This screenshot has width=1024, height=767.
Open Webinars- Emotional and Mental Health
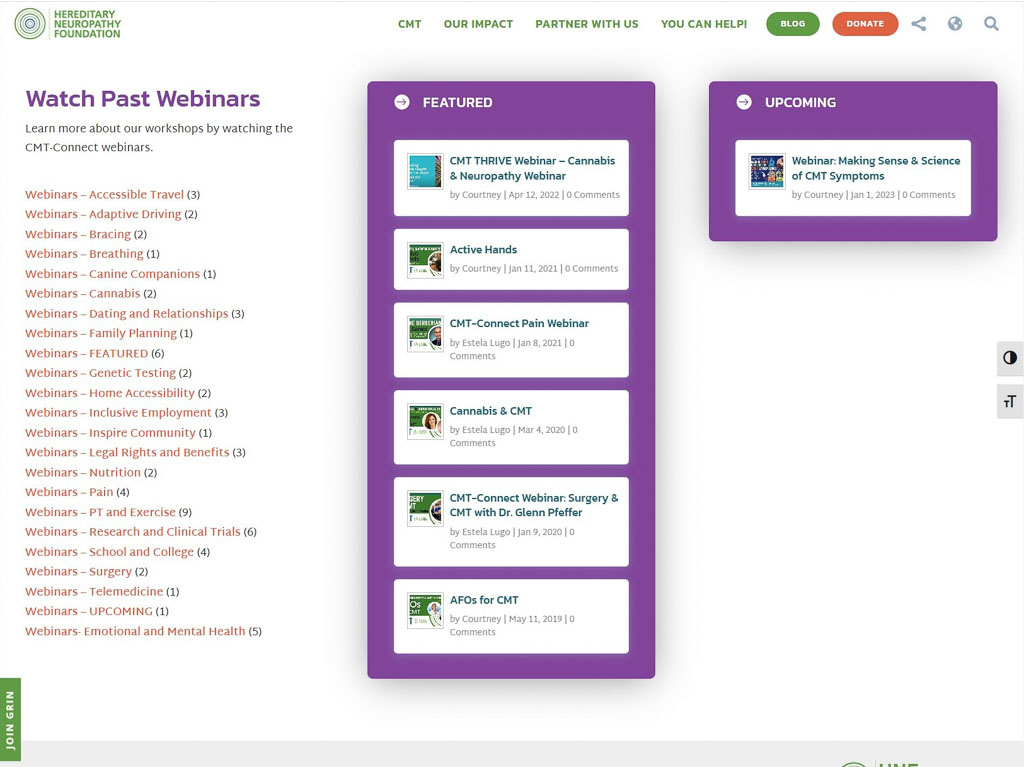click(135, 631)
